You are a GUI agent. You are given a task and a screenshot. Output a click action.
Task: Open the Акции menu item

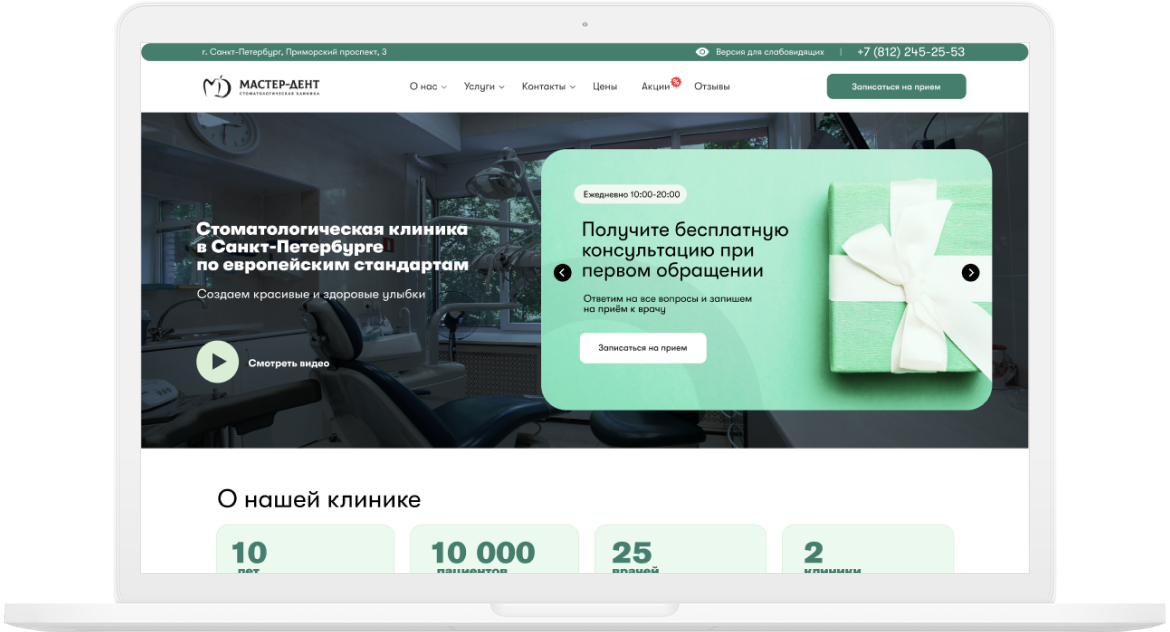[655, 87]
